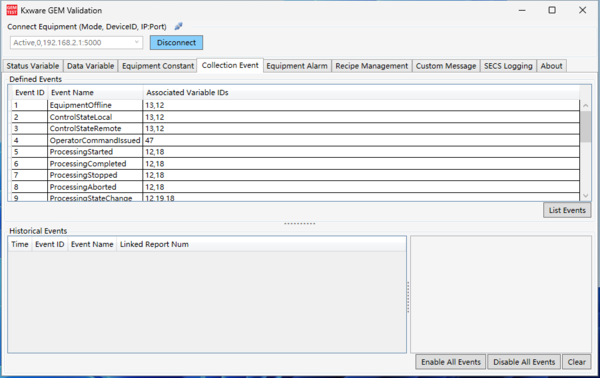The image size is (600, 378).
Task: Go to the Recipe Management tab
Action: (x=372, y=66)
